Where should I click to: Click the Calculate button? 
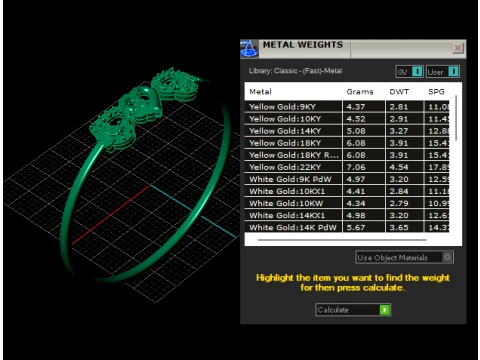pyautogui.click(x=353, y=310)
